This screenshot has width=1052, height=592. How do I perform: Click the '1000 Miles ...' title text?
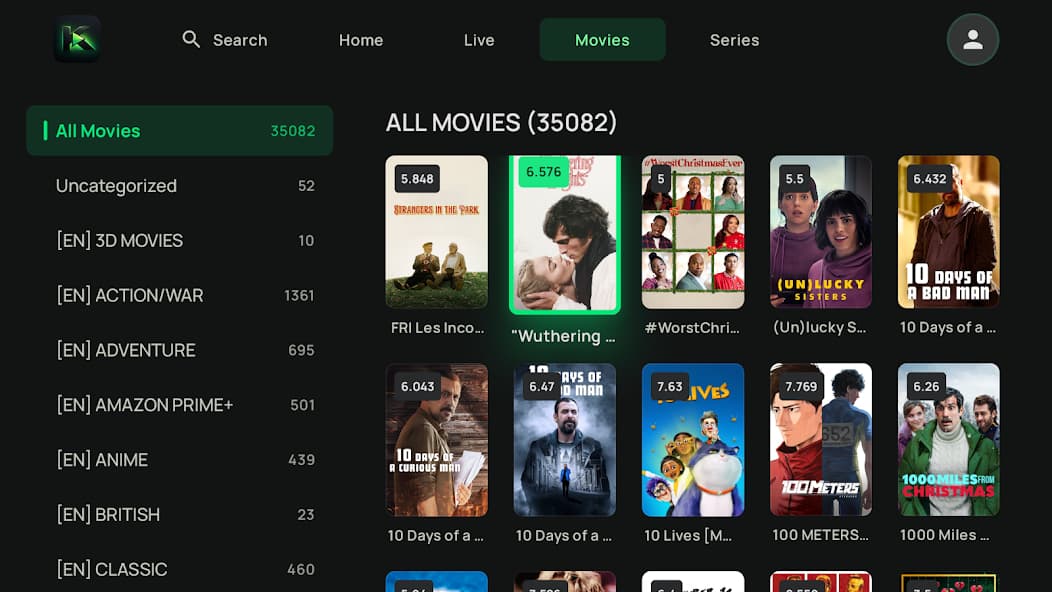pyautogui.click(x=945, y=535)
